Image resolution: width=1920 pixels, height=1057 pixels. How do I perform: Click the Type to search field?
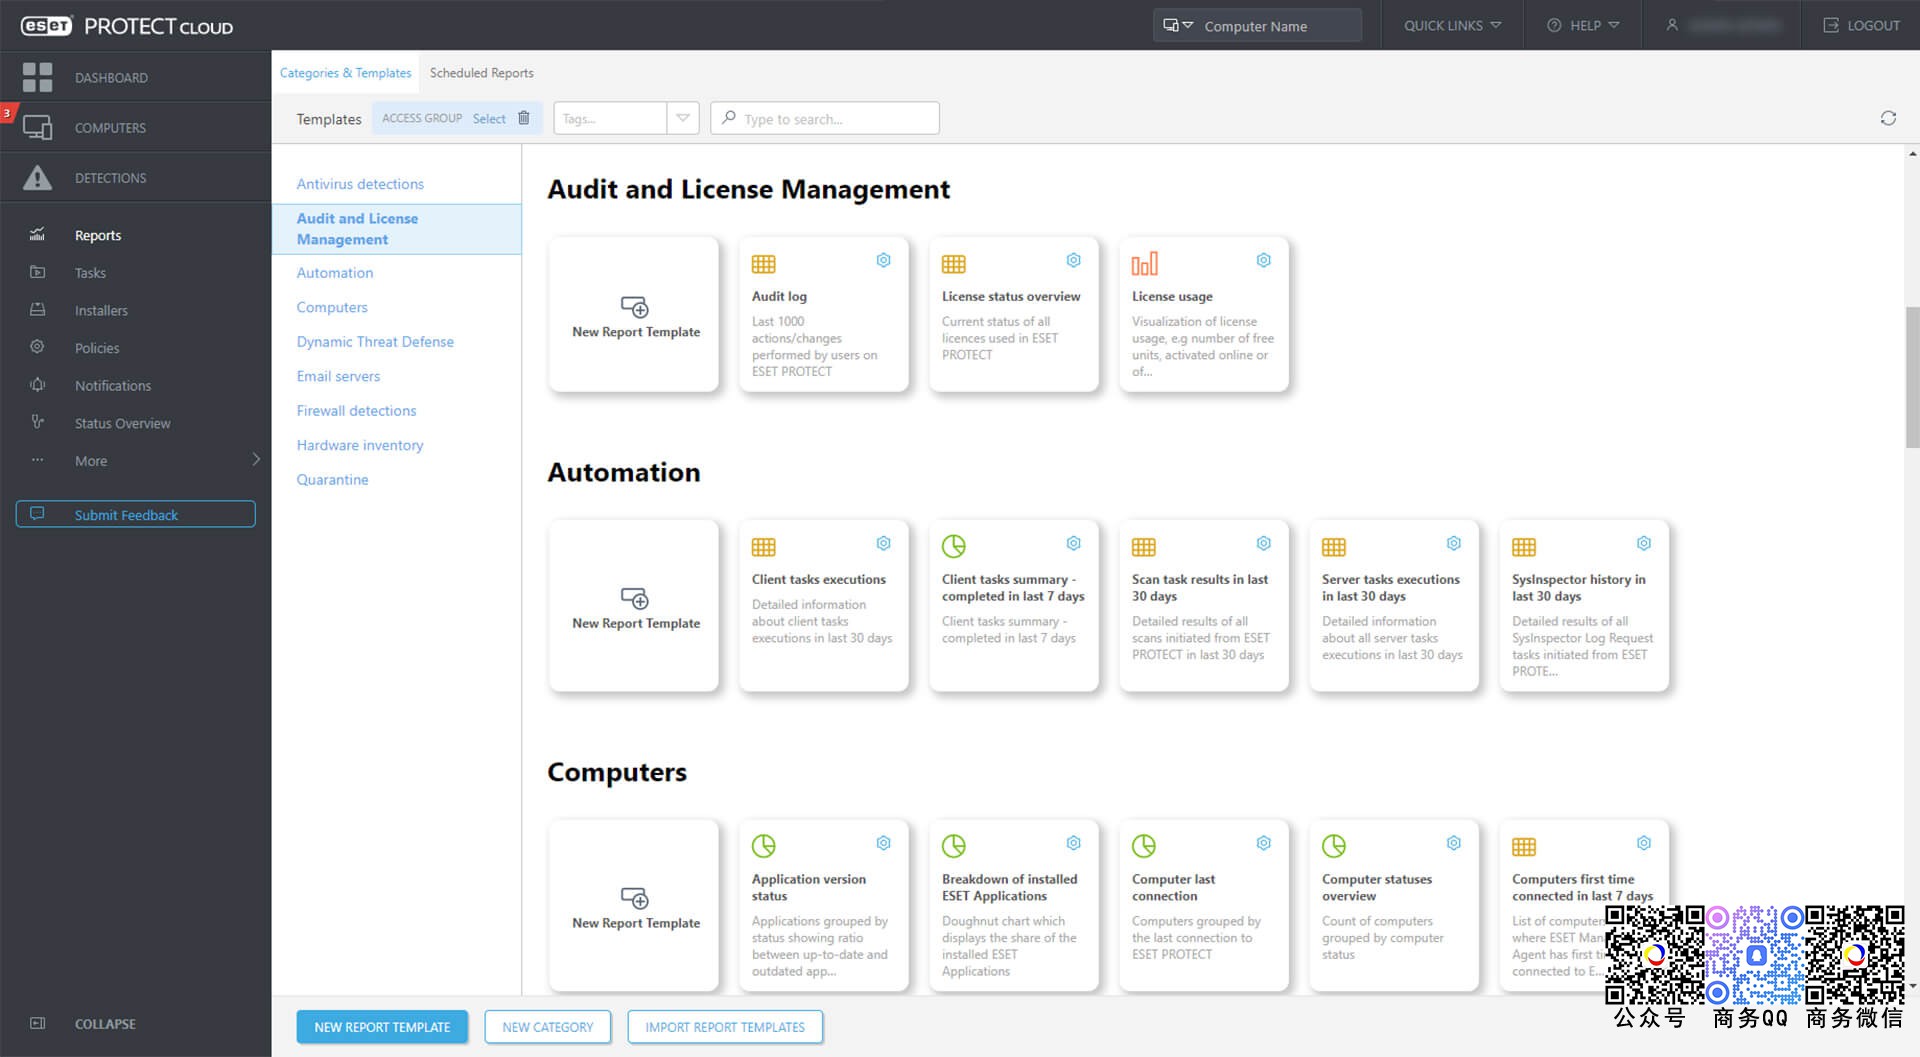(825, 118)
